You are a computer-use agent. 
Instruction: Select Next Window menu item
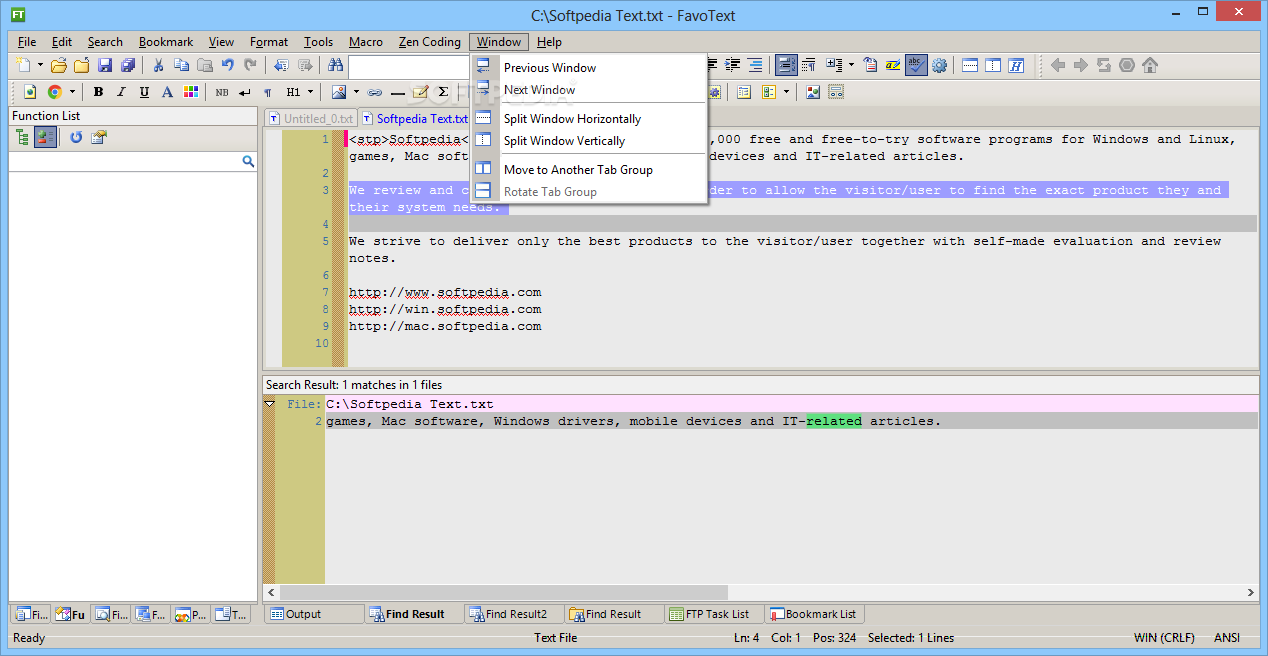click(x=590, y=90)
